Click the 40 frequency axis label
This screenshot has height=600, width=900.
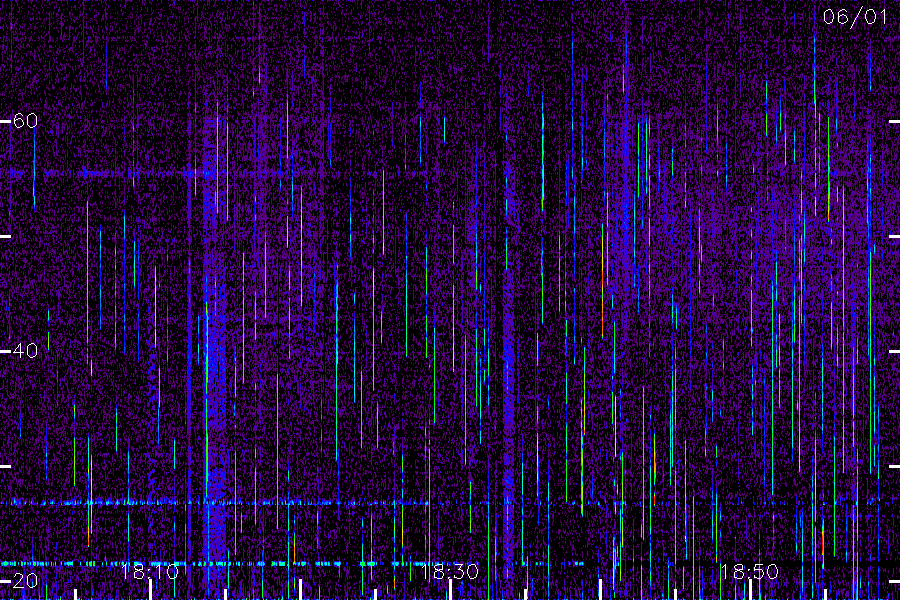(25, 350)
